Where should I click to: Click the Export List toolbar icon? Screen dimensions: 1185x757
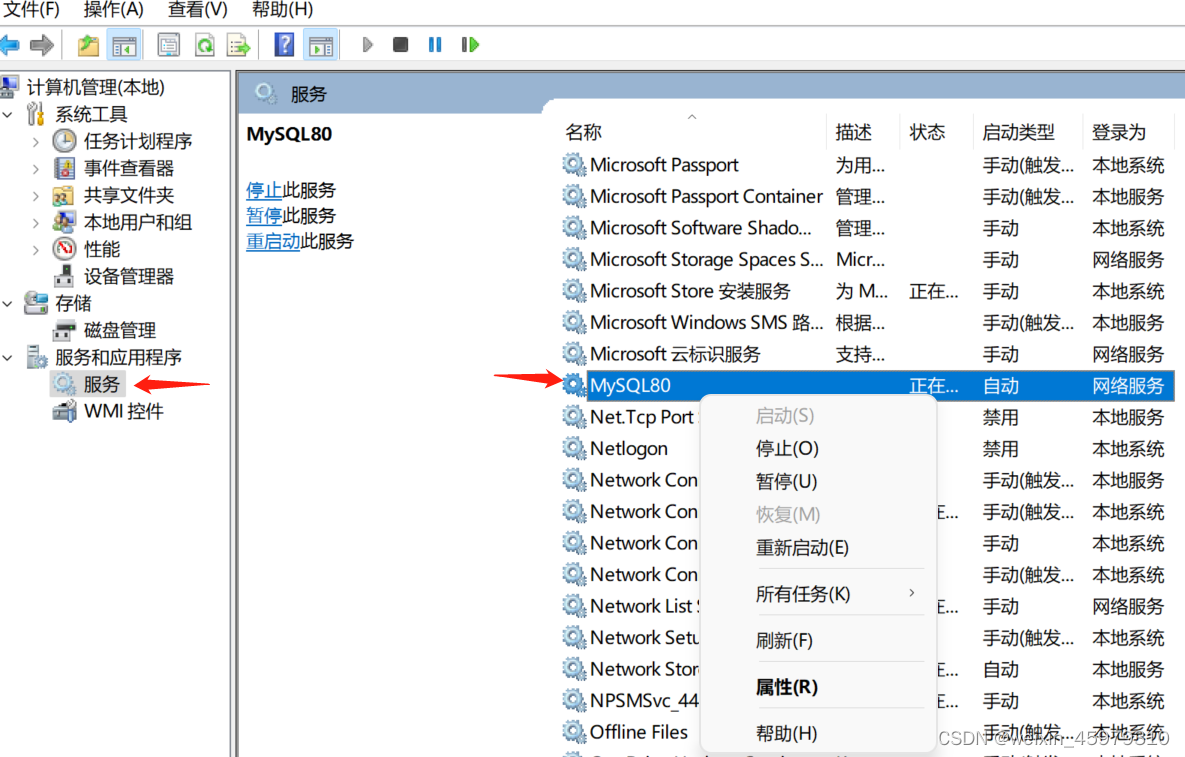click(238, 45)
